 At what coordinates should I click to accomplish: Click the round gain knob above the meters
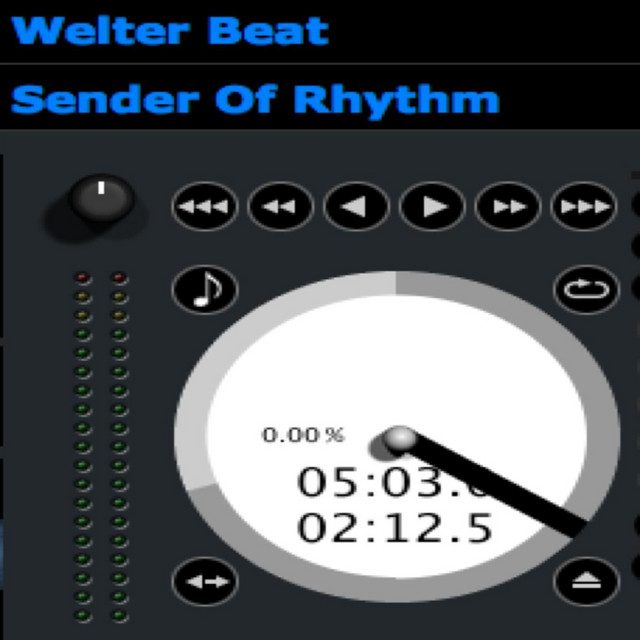tap(101, 200)
